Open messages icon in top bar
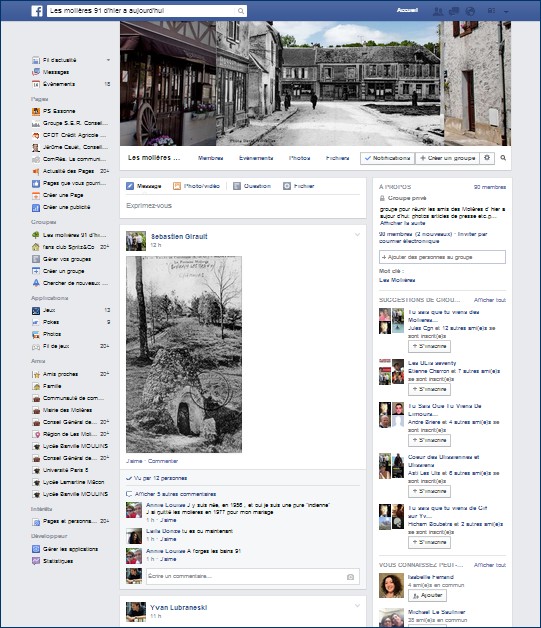Image resolution: width=541 pixels, height=628 pixels. point(454,11)
